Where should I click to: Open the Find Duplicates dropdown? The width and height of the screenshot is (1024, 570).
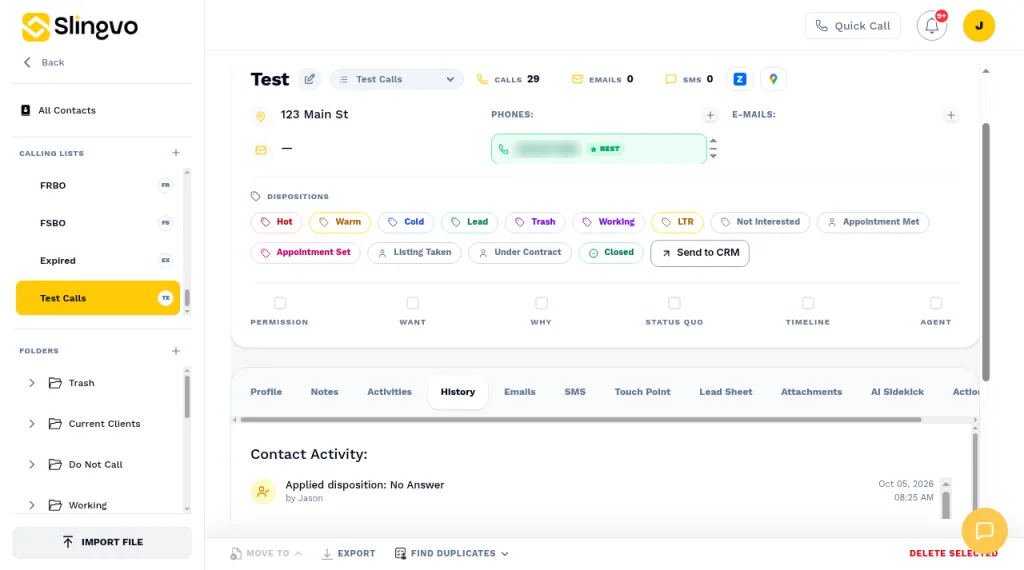(451, 553)
